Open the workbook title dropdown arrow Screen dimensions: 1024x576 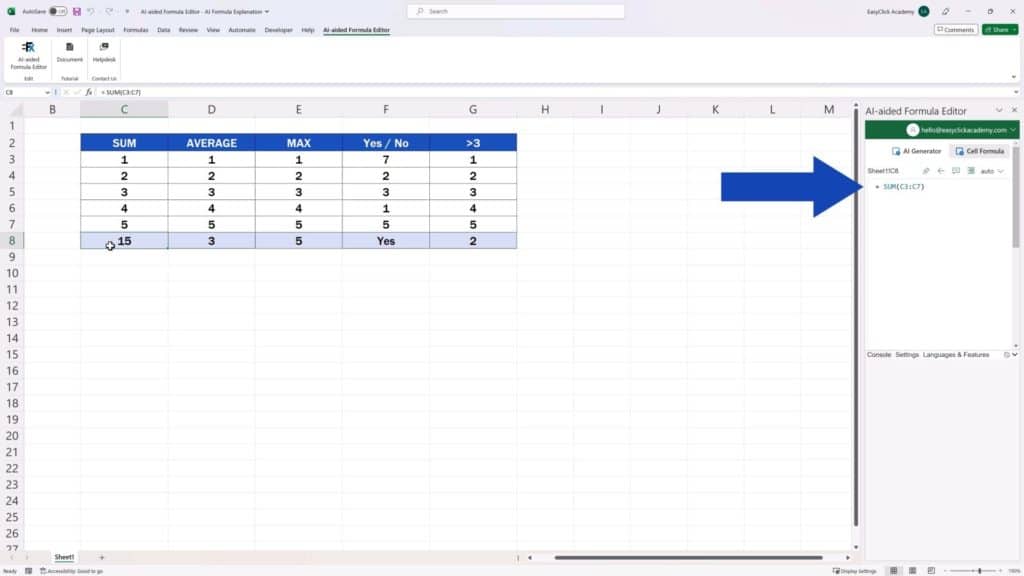[266, 11]
